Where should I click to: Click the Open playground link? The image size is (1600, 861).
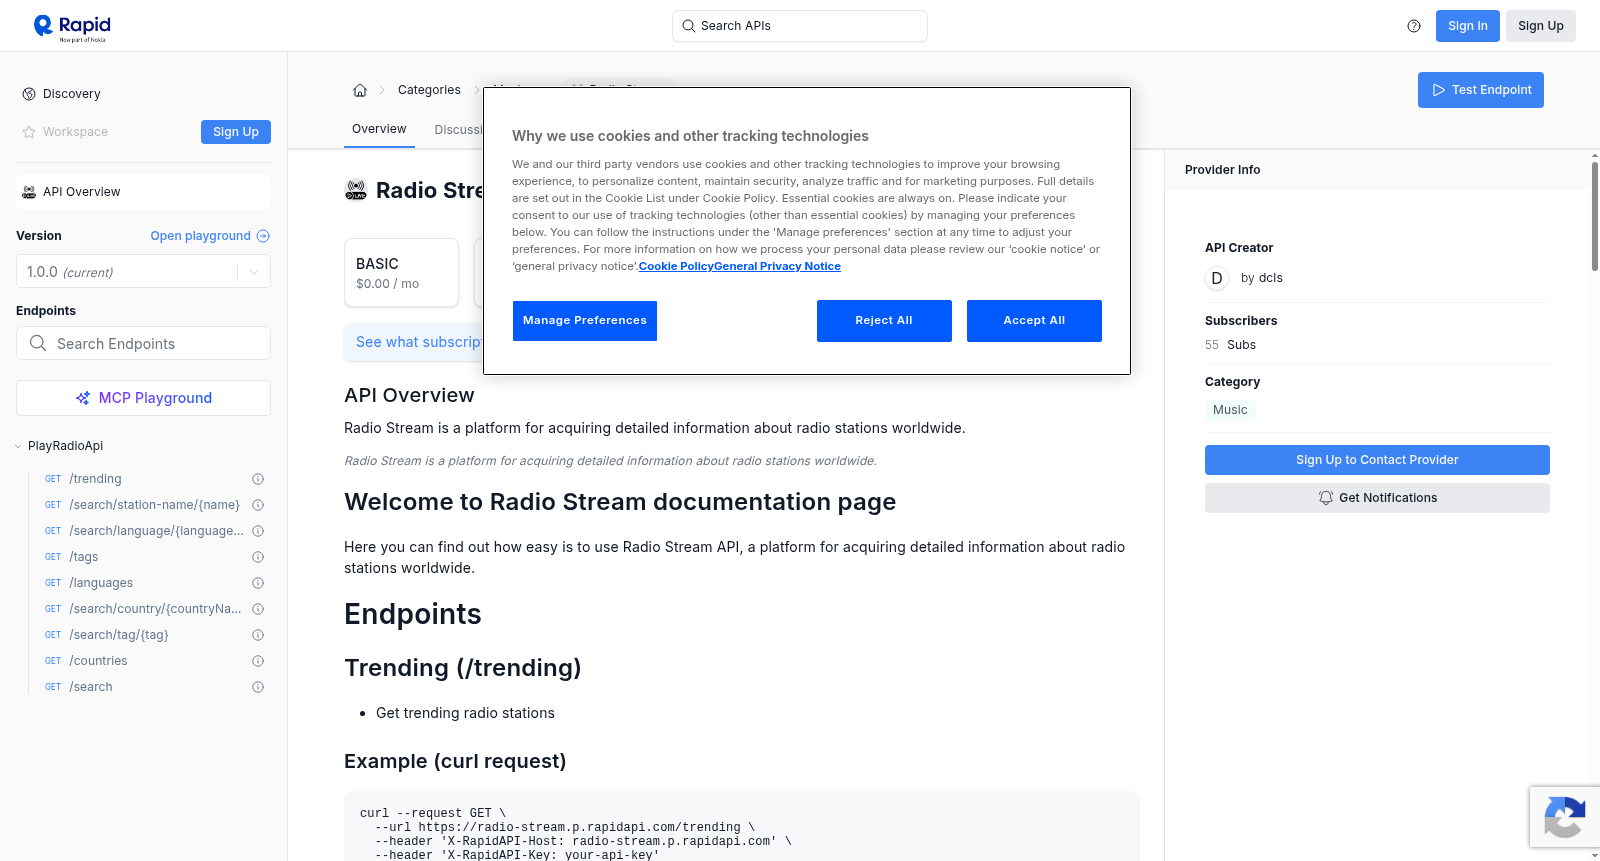coord(210,236)
